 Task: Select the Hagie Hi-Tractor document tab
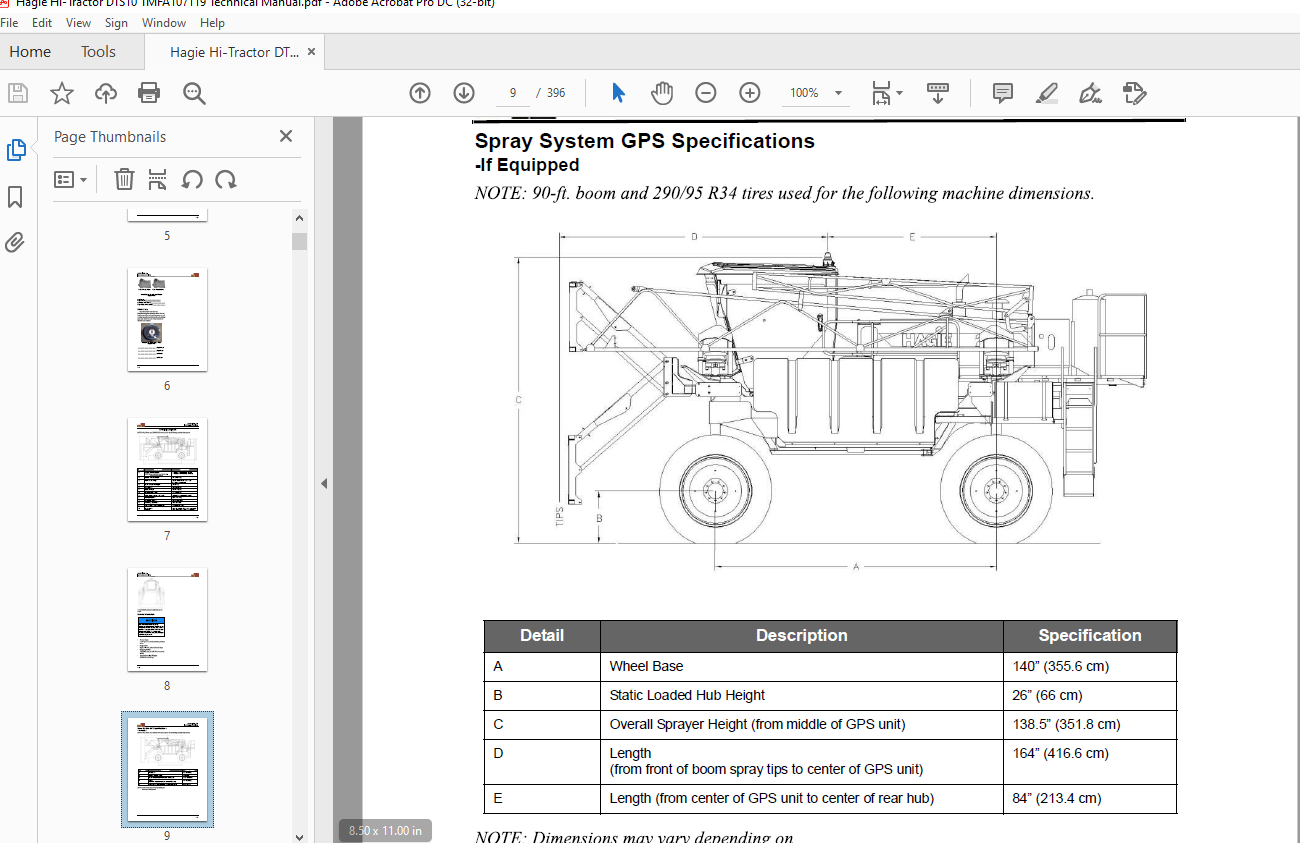tap(234, 52)
